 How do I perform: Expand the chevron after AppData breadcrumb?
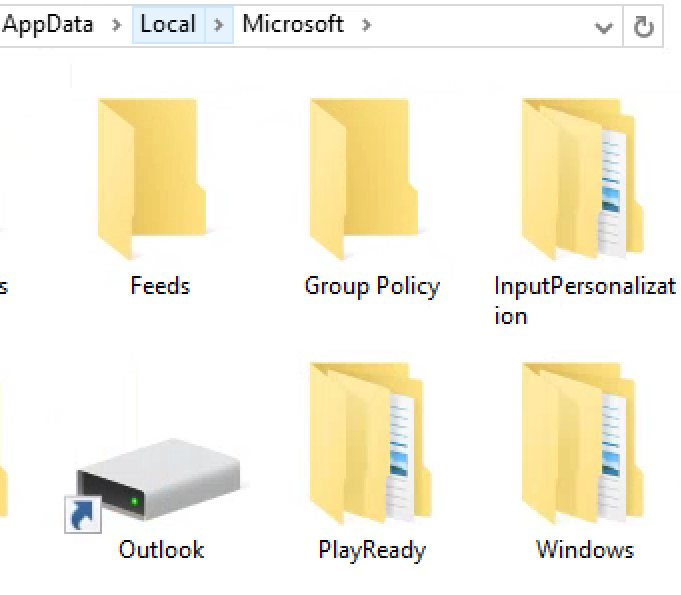[x=116, y=25]
